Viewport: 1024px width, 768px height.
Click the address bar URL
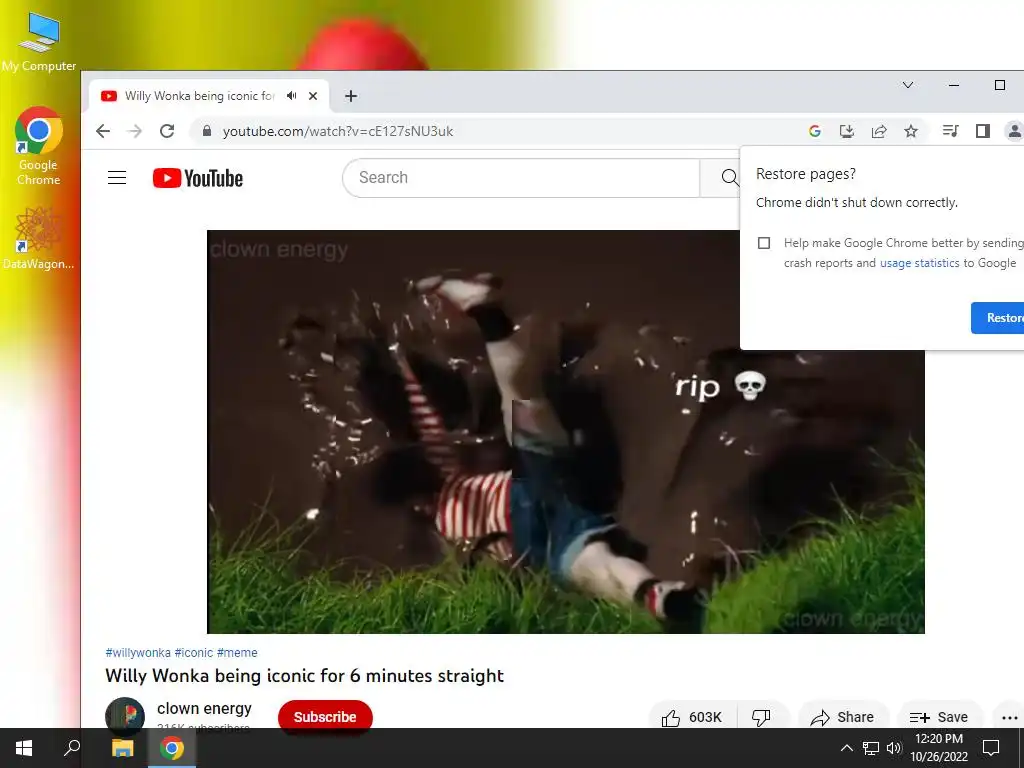(338, 131)
